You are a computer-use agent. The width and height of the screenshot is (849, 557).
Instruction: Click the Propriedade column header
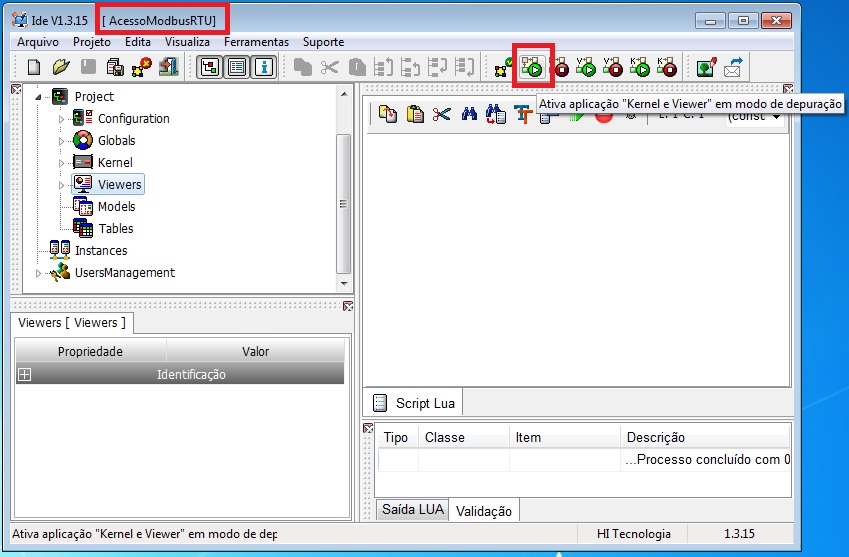point(90,351)
